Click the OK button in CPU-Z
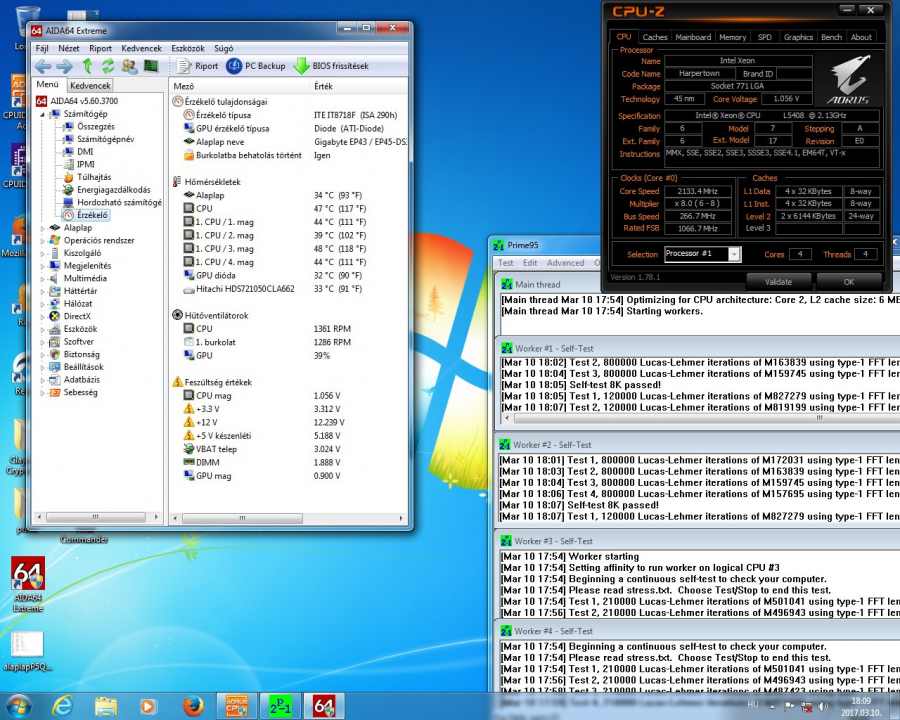 [849, 282]
